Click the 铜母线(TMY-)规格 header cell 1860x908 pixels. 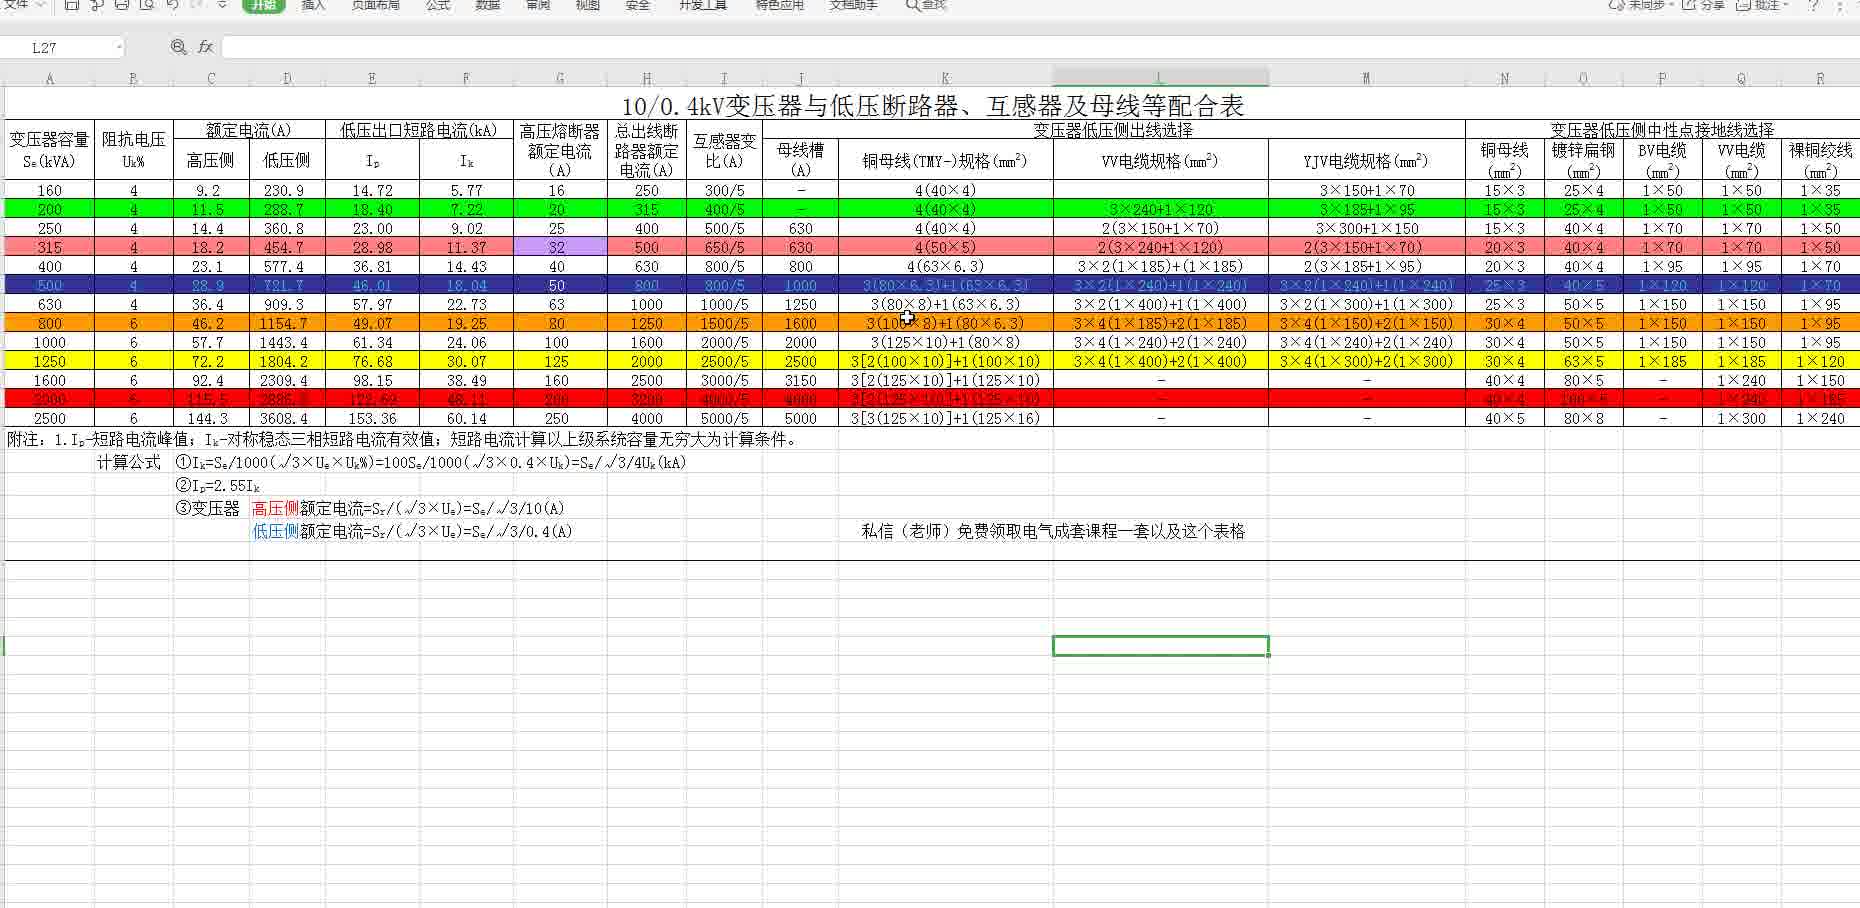[945, 160]
